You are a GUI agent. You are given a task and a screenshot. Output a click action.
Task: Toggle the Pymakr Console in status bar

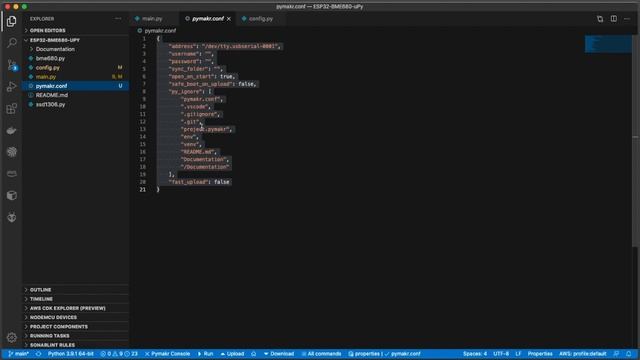click(167, 354)
